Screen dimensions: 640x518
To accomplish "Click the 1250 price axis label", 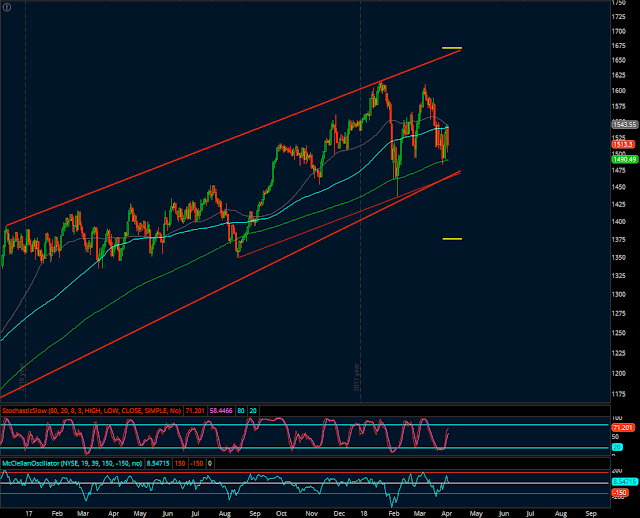I will pos(618,333).
